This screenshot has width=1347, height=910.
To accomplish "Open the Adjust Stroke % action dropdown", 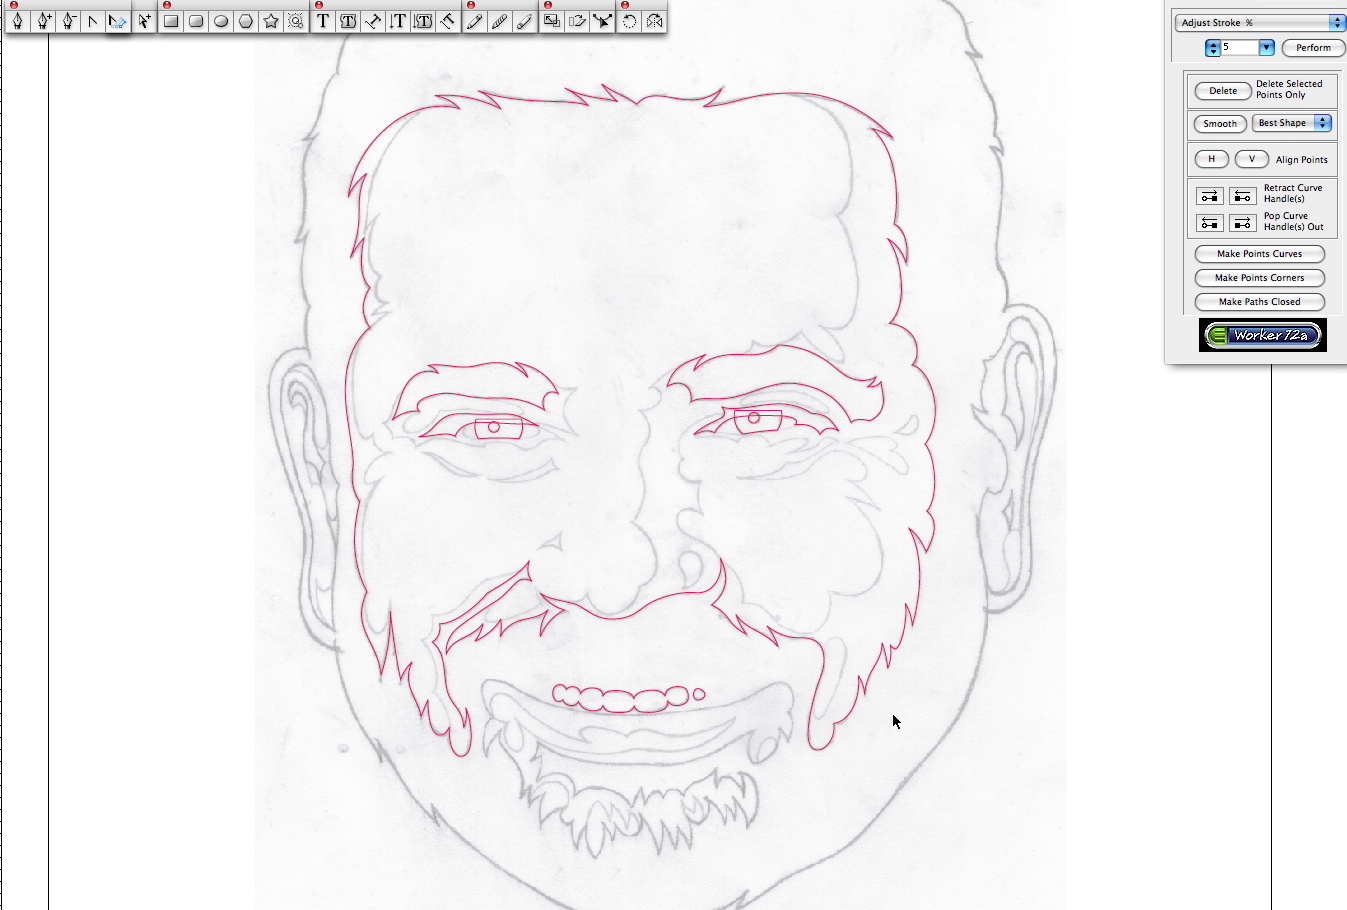I will [1260, 22].
